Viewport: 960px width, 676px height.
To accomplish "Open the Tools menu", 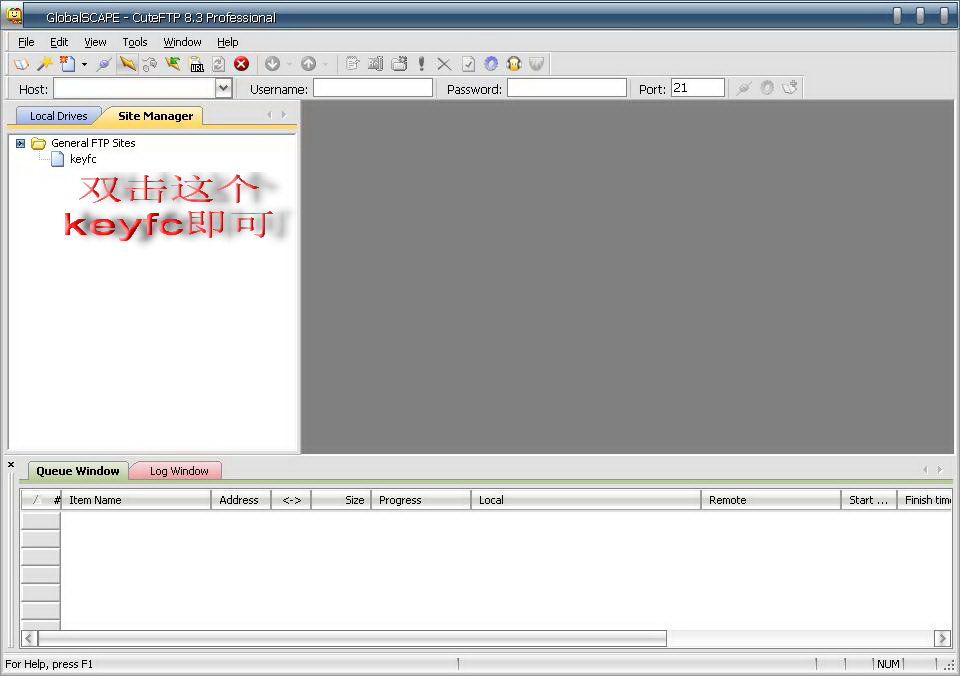I will click(134, 42).
